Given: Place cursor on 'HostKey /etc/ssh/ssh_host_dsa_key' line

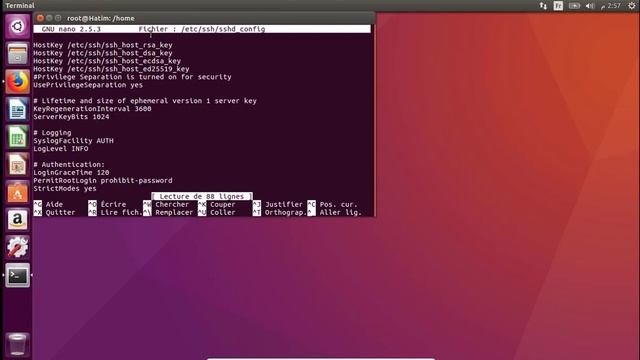Looking at the screenshot, I should (103, 53).
